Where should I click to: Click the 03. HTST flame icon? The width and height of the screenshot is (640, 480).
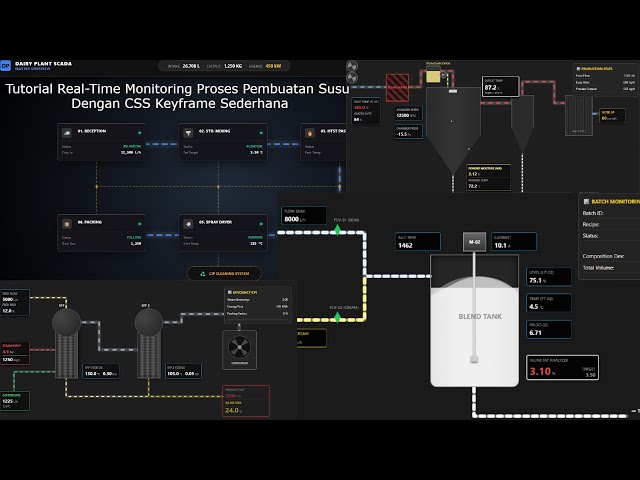(310, 133)
